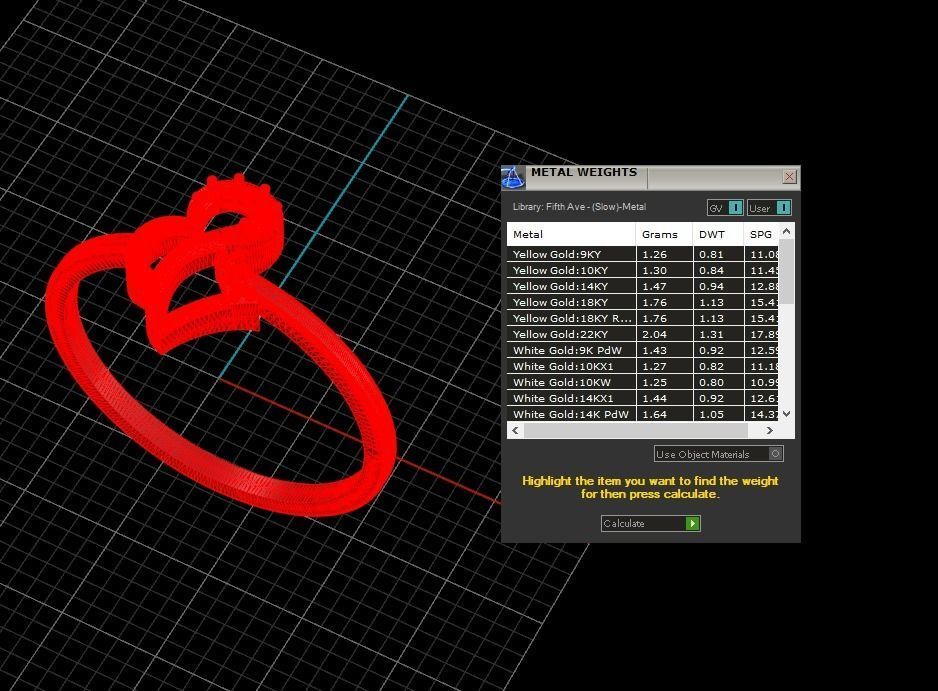Viewport: 938px width, 691px height.
Task: Click the Library: Fifth Ave label
Action: 579,207
